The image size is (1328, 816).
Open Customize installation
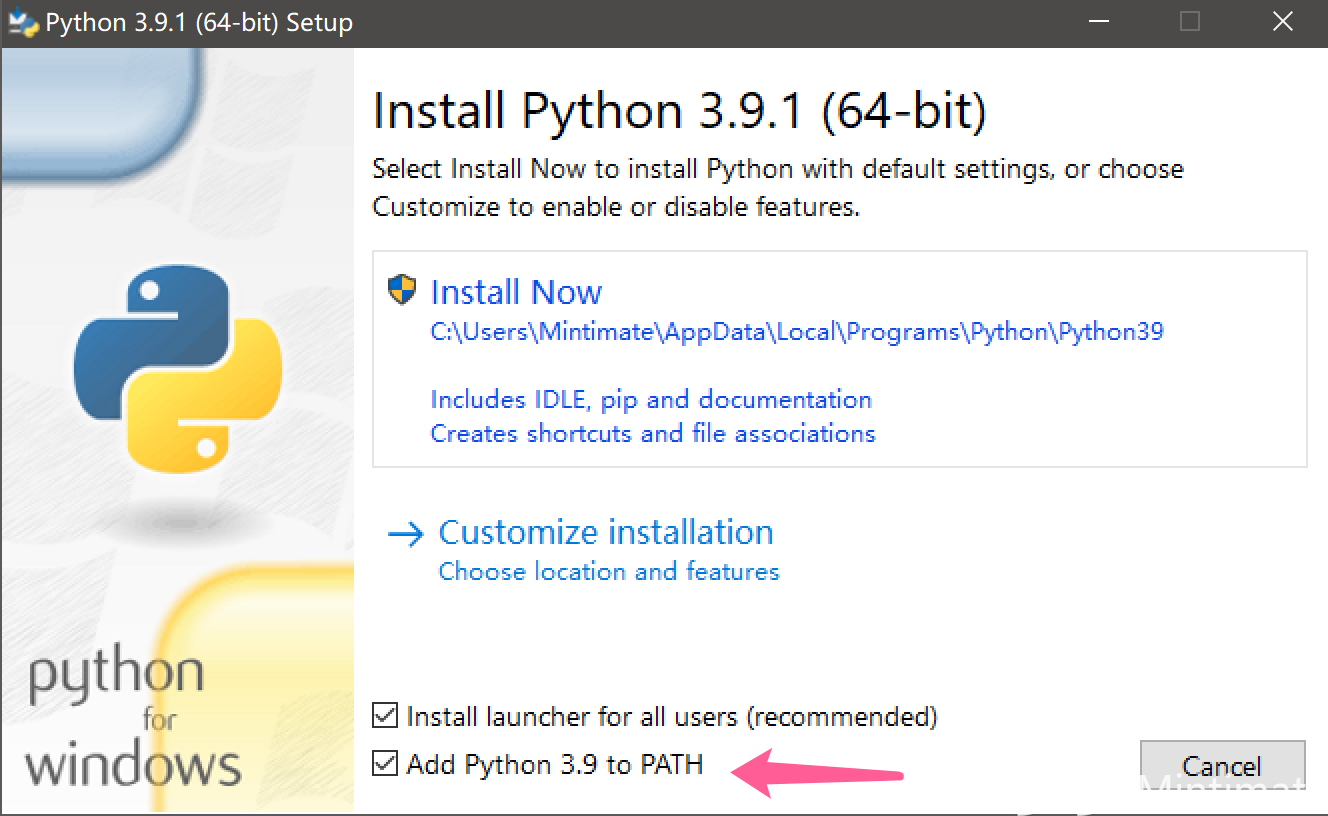click(x=605, y=532)
